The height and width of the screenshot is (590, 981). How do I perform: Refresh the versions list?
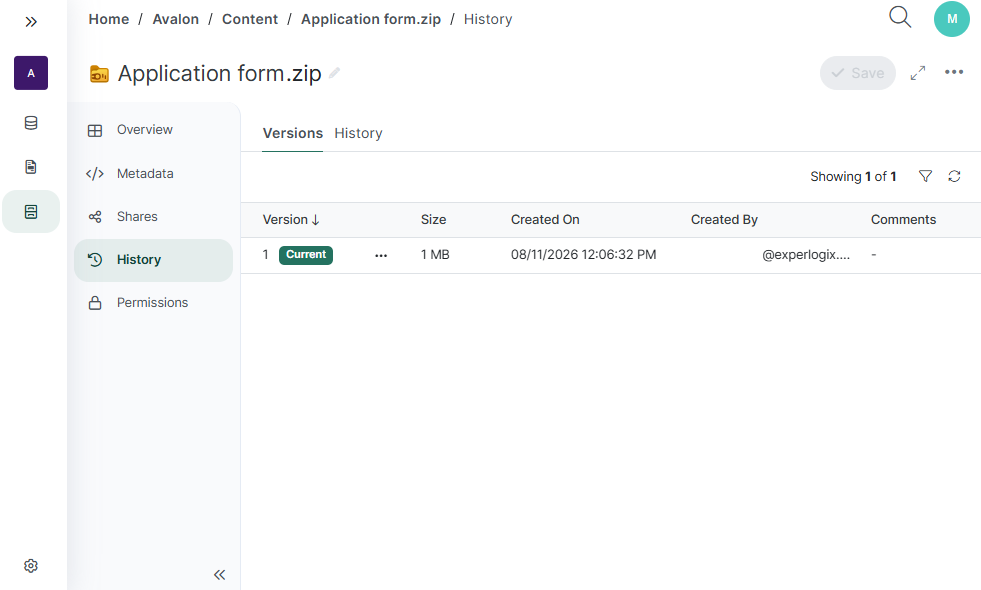(x=954, y=176)
